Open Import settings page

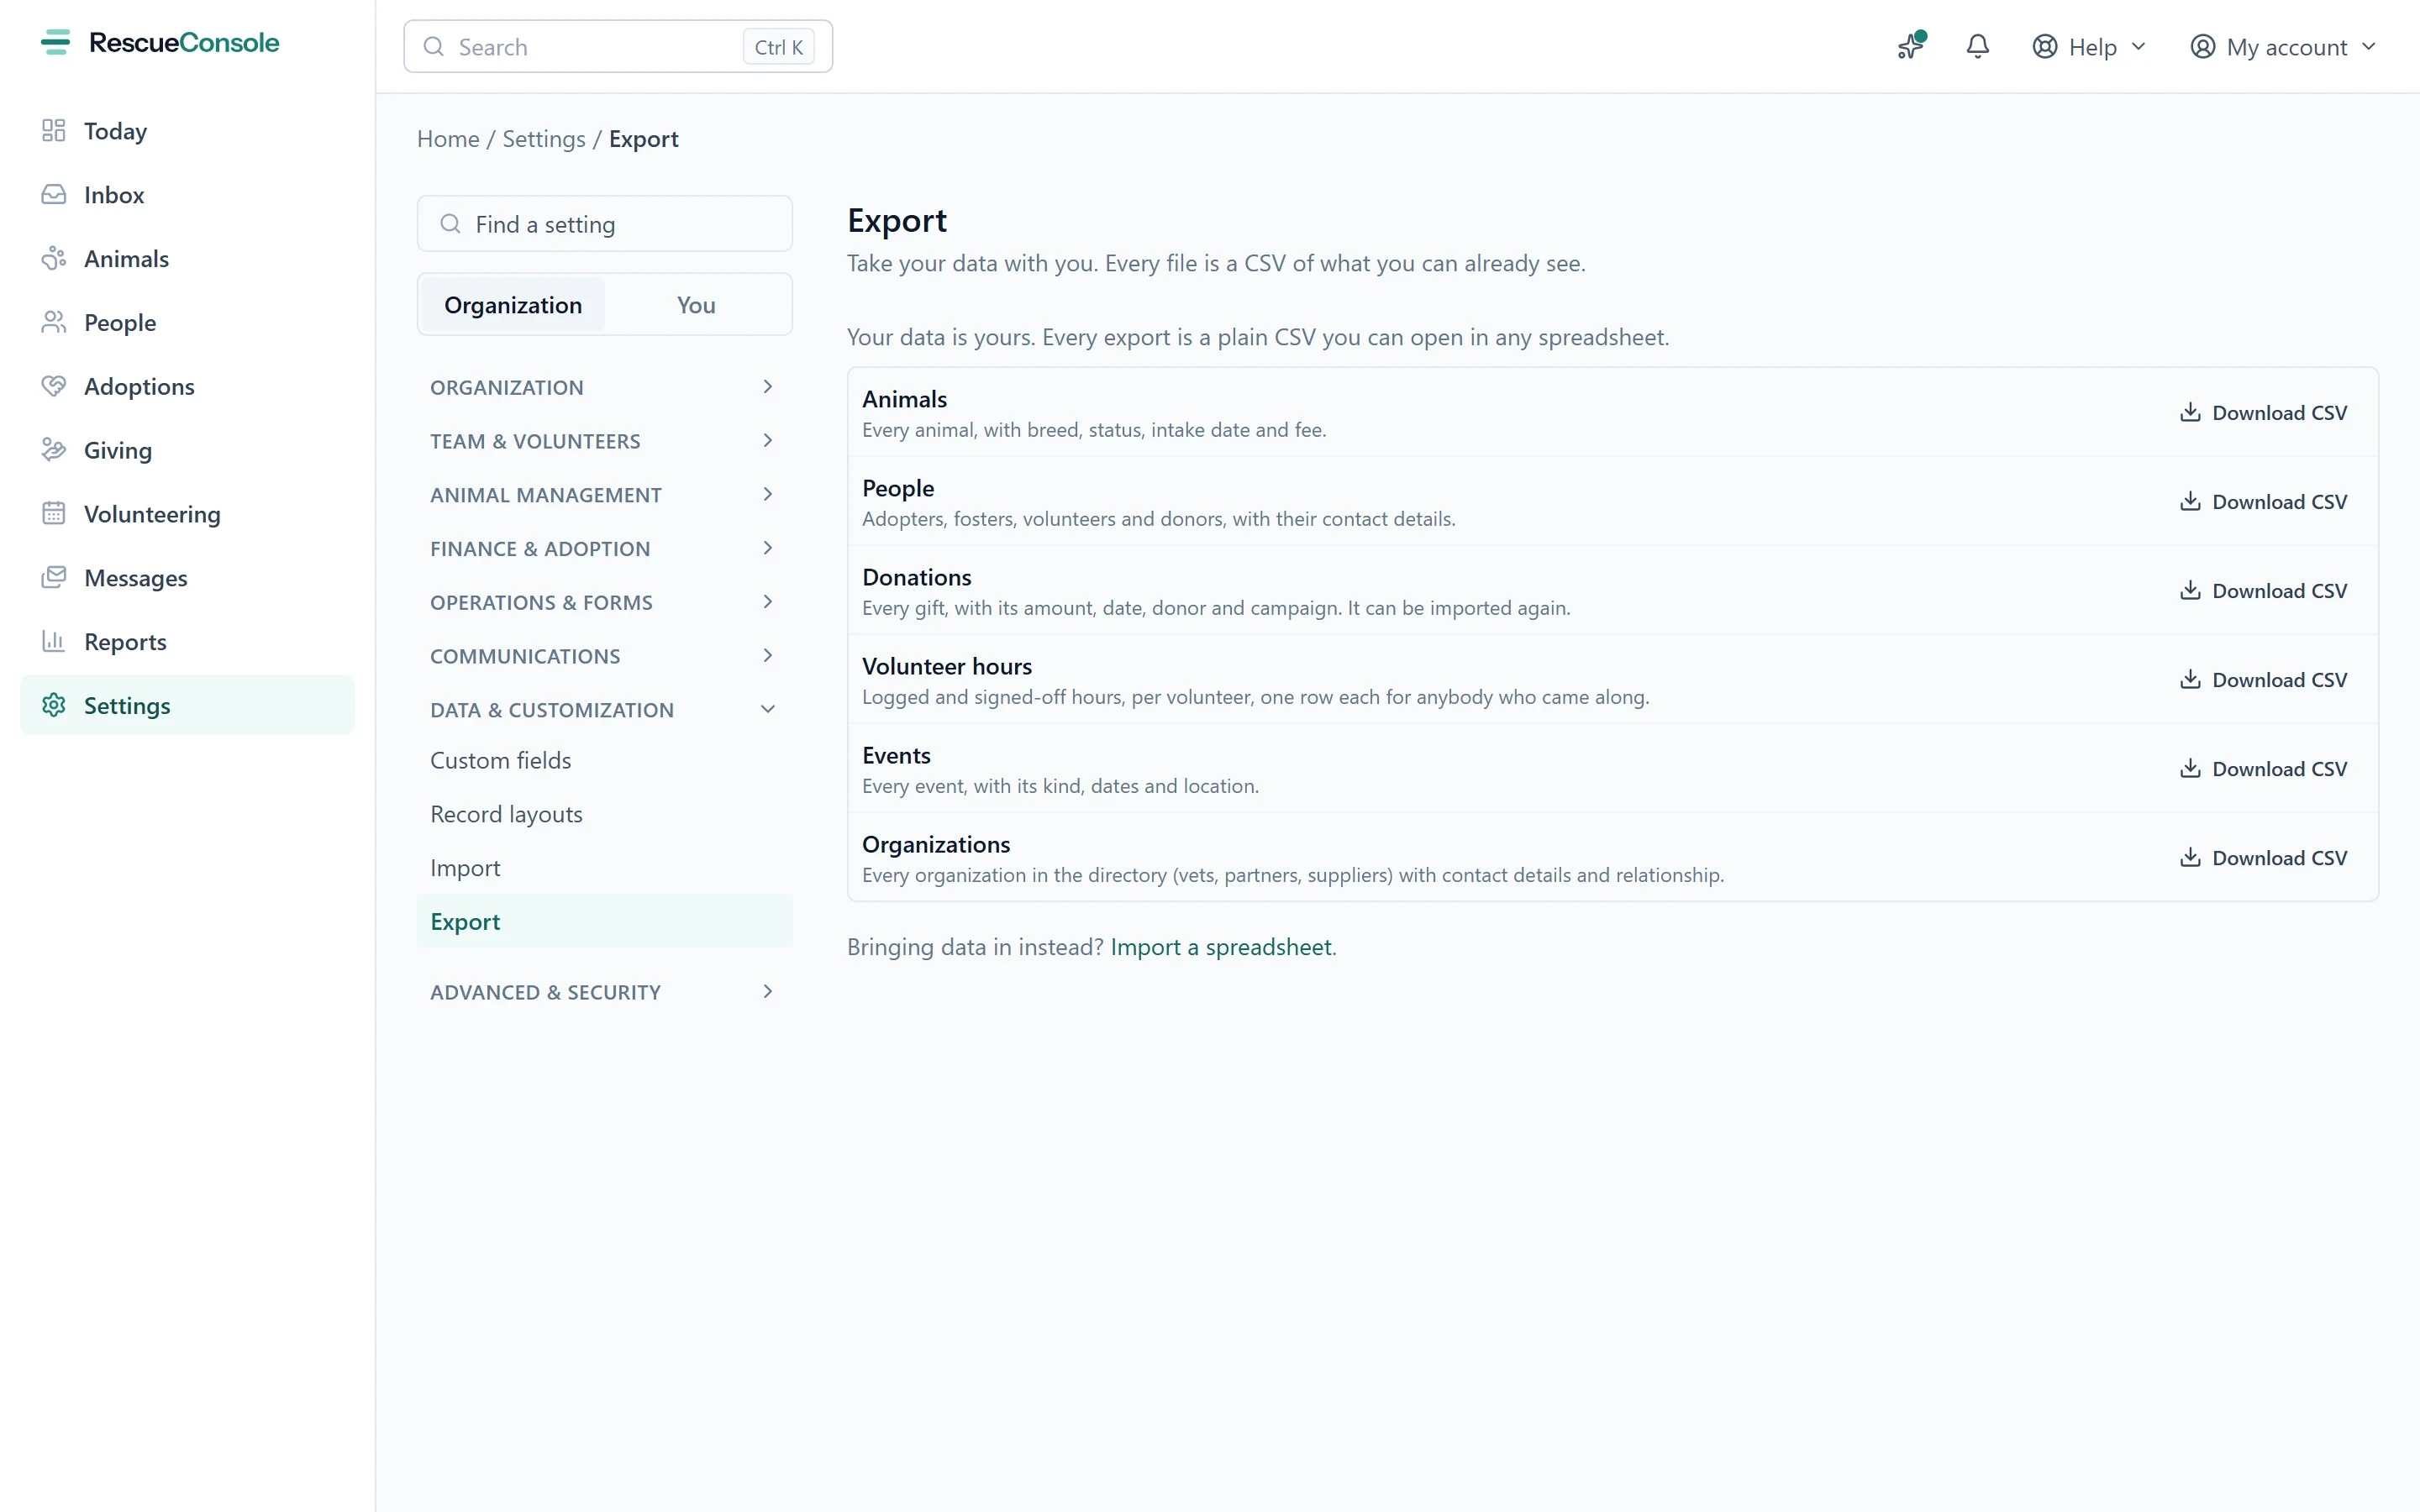(x=604, y=868)
